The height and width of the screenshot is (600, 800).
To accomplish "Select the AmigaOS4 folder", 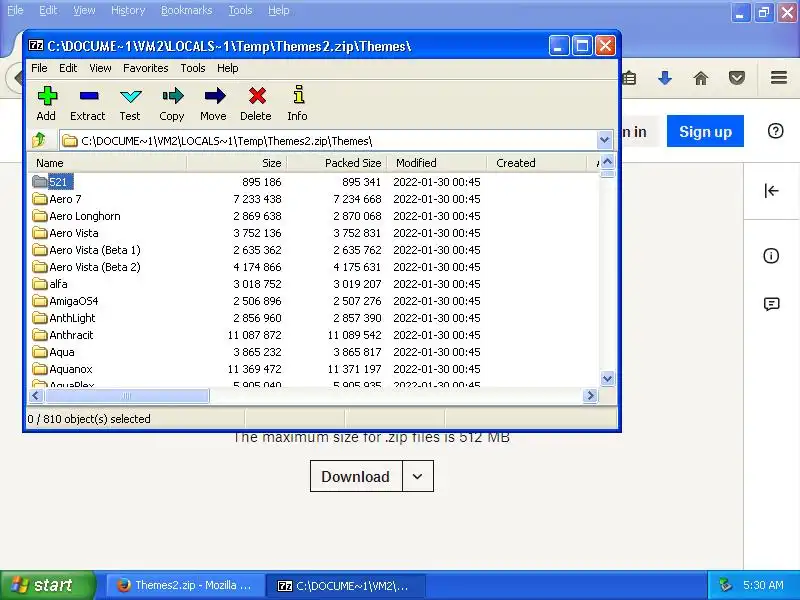I will click(x=65, y=301).
